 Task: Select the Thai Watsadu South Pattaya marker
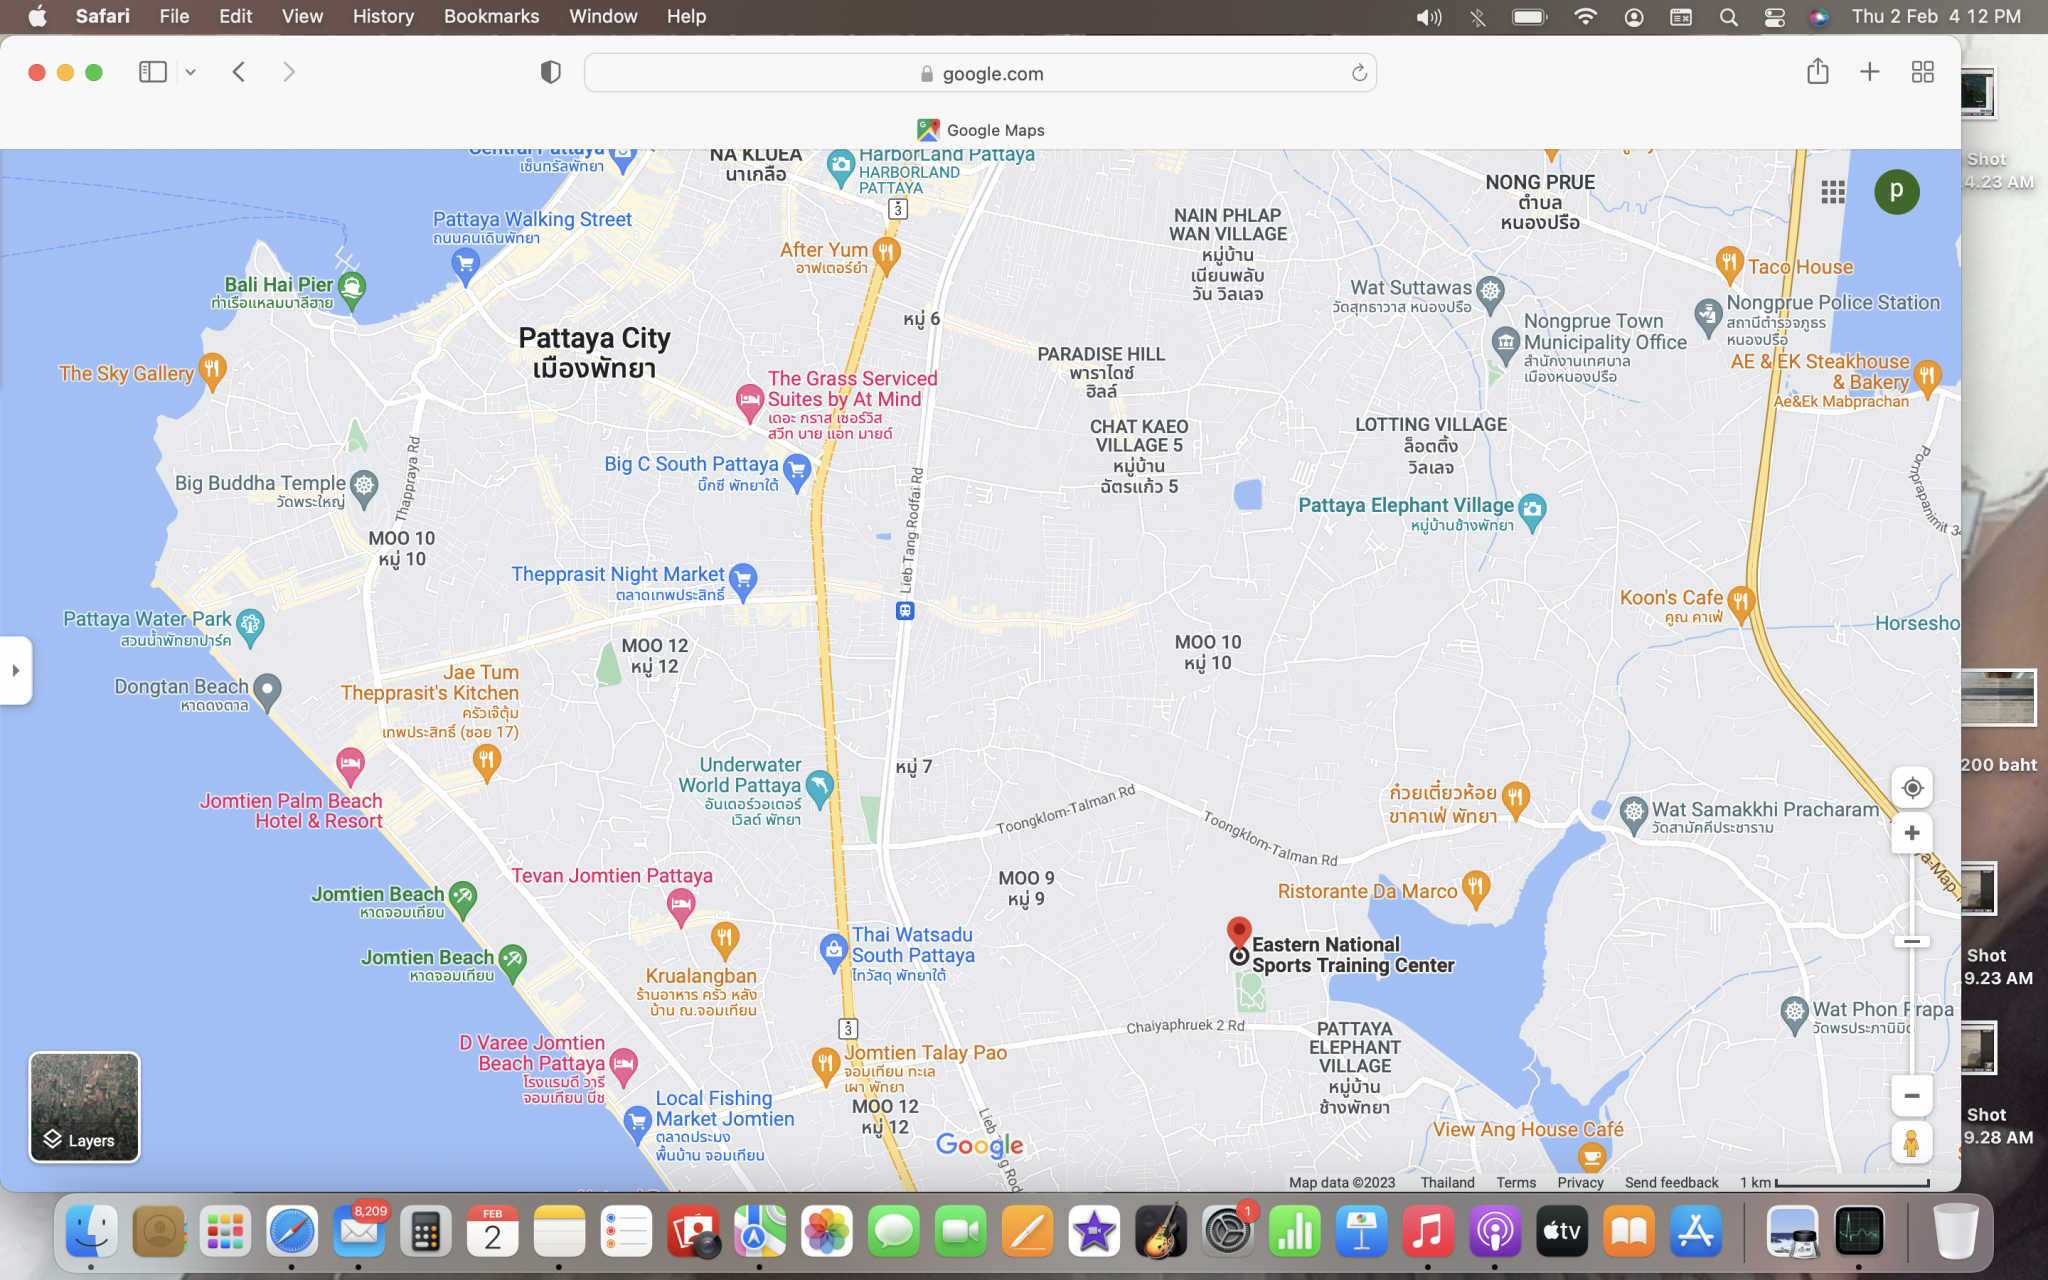click(x=833, y=951)
